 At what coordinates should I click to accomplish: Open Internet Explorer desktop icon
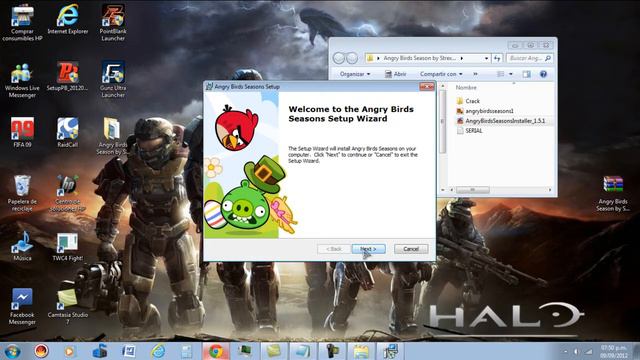(x=67, y=20)
